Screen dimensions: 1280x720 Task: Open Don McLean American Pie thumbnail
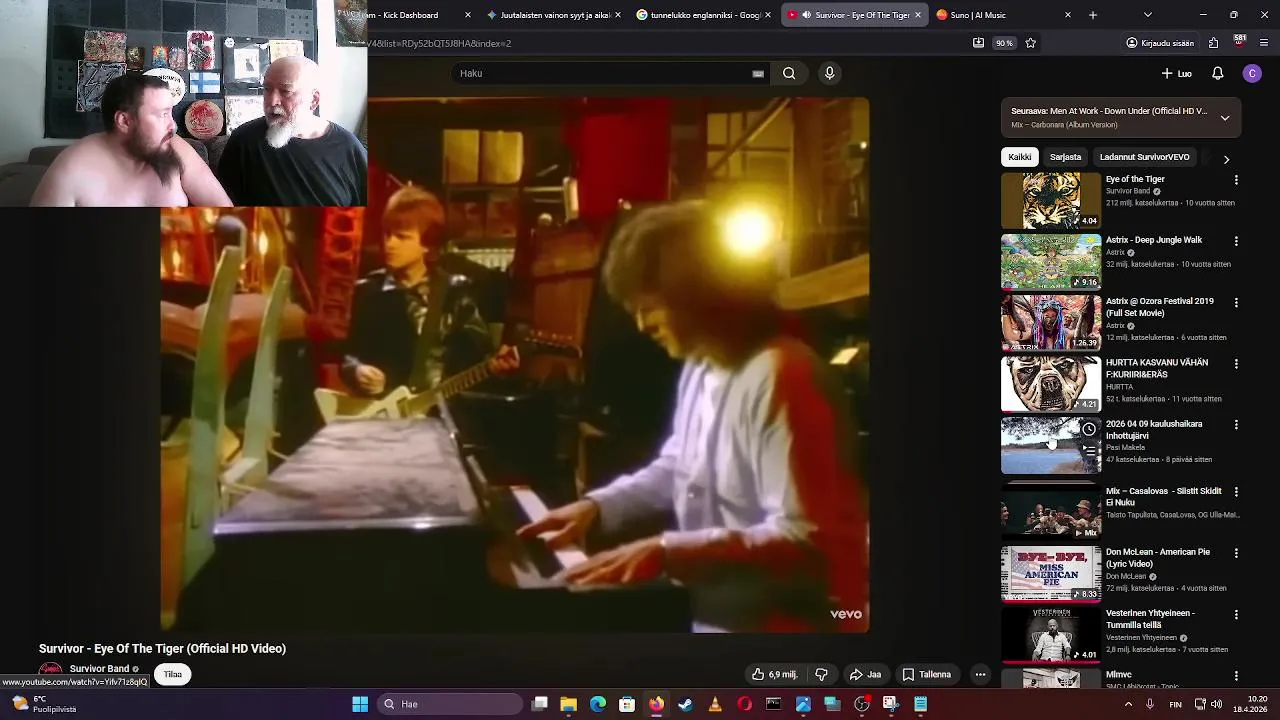1051,573
